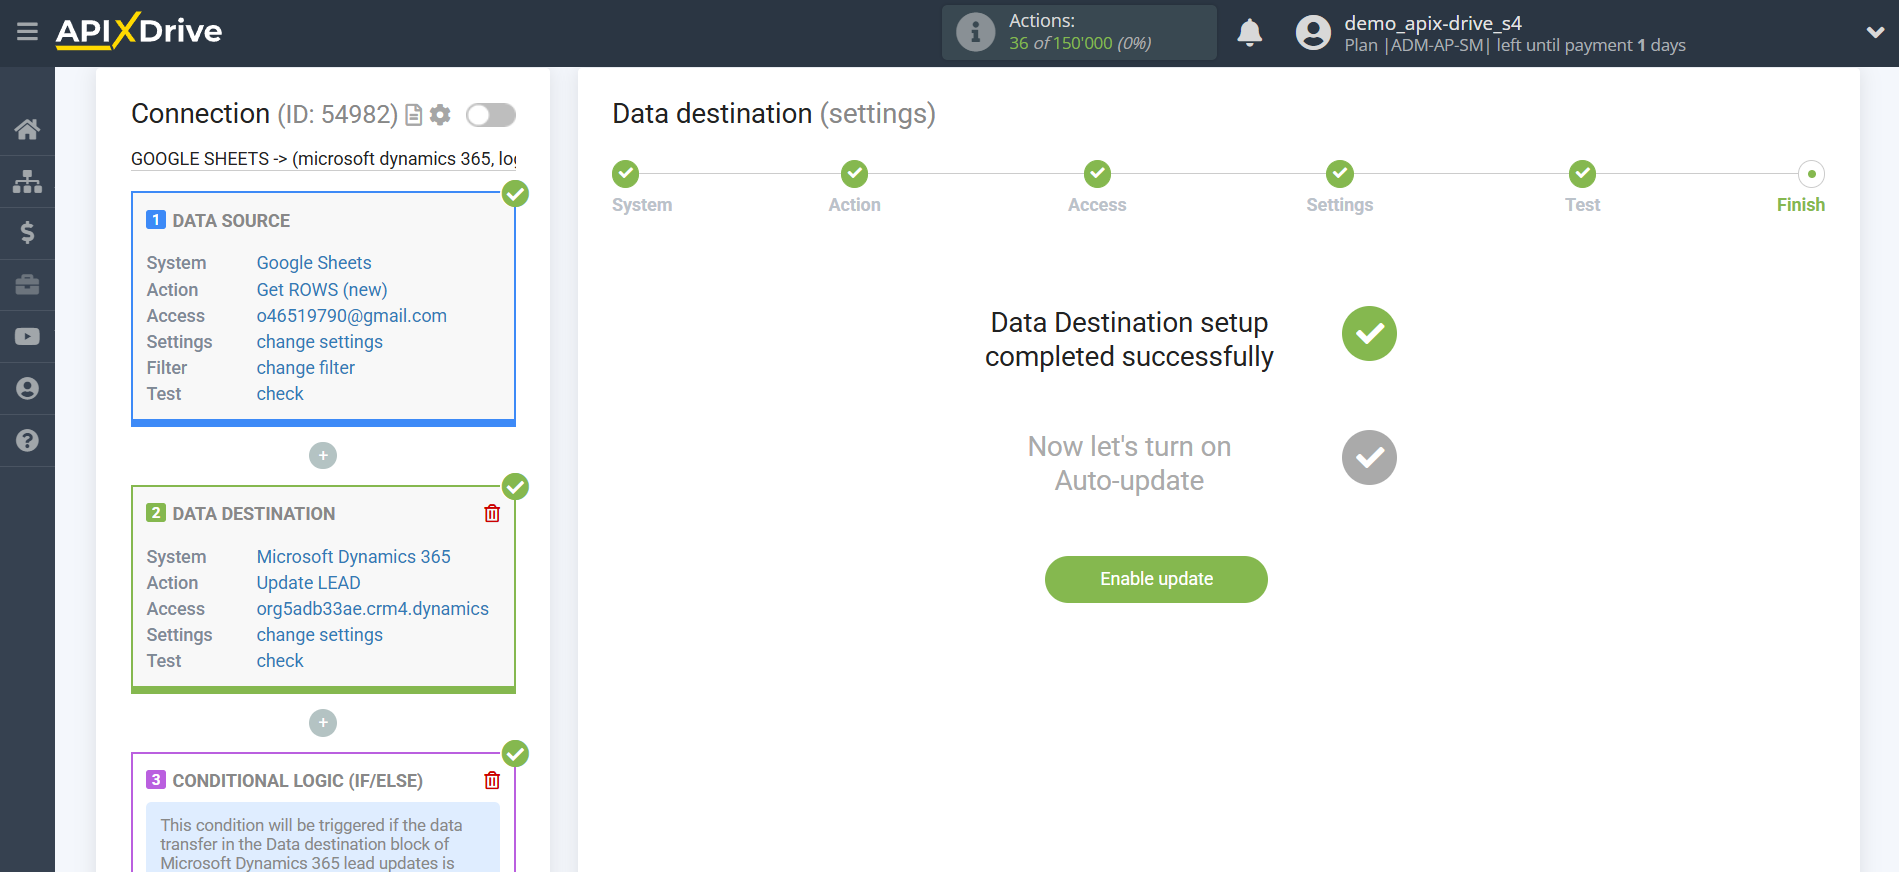Open the o46519790@gmail.com access link
This screenshot has height=872, width=1899.
(352, 316)
